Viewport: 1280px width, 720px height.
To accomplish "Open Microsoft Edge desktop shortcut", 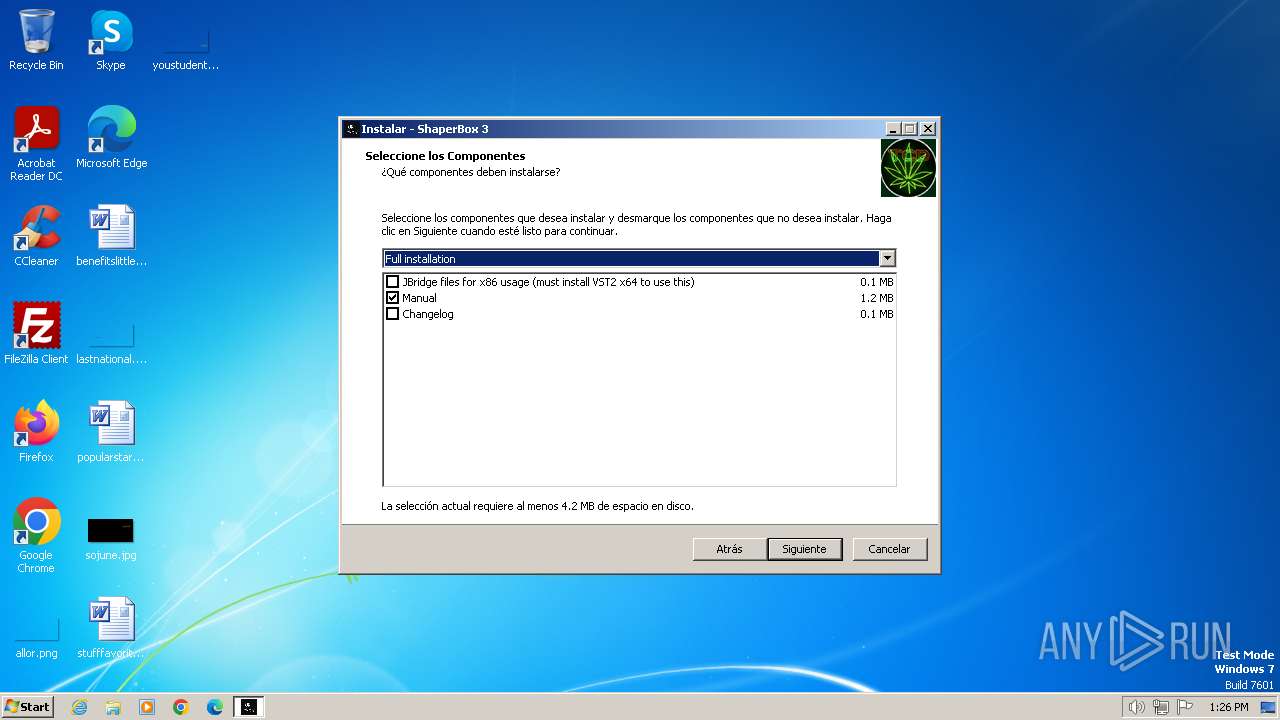I will point(111,138).
